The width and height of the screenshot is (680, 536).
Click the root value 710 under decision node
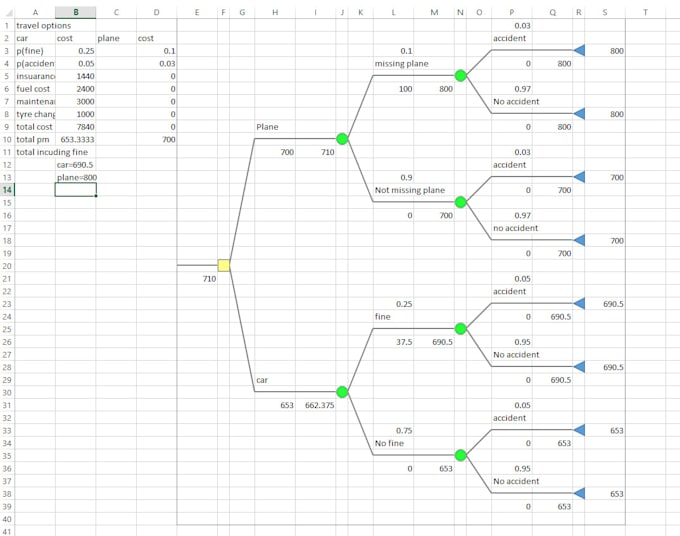[209, 279]
